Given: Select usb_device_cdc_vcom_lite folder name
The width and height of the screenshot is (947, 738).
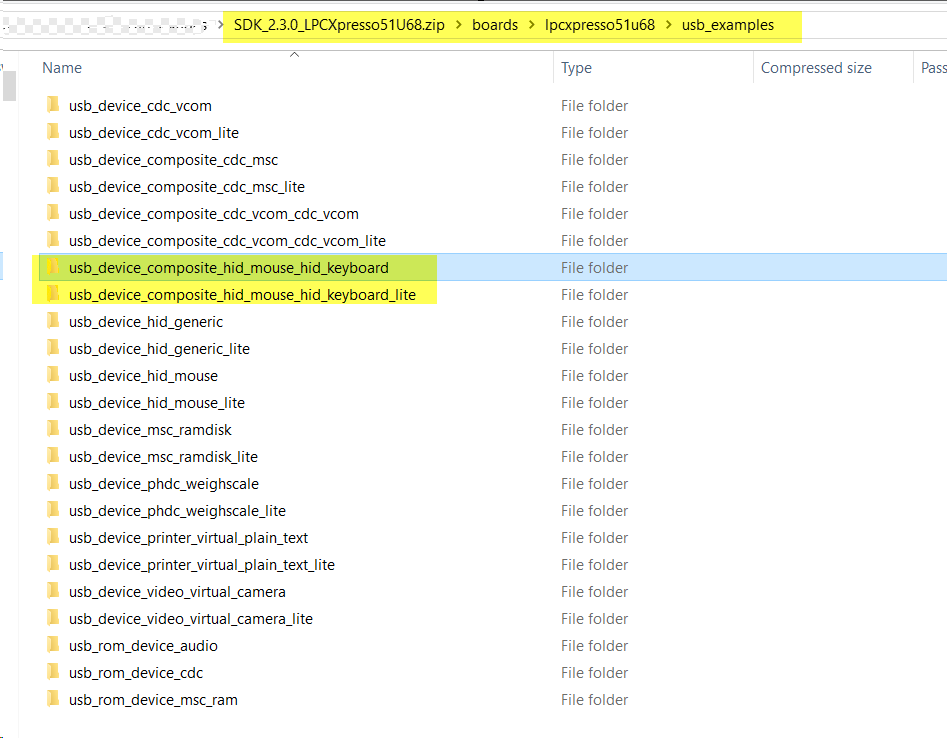Looking at the screenshot, I should pos(153,133).
